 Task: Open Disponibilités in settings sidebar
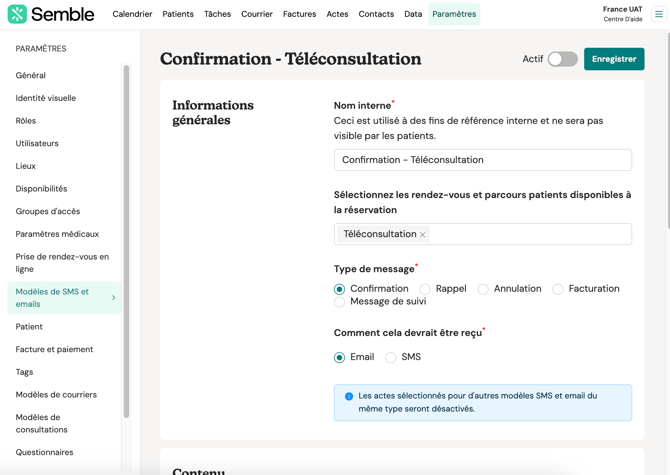(x=42, y=189)
